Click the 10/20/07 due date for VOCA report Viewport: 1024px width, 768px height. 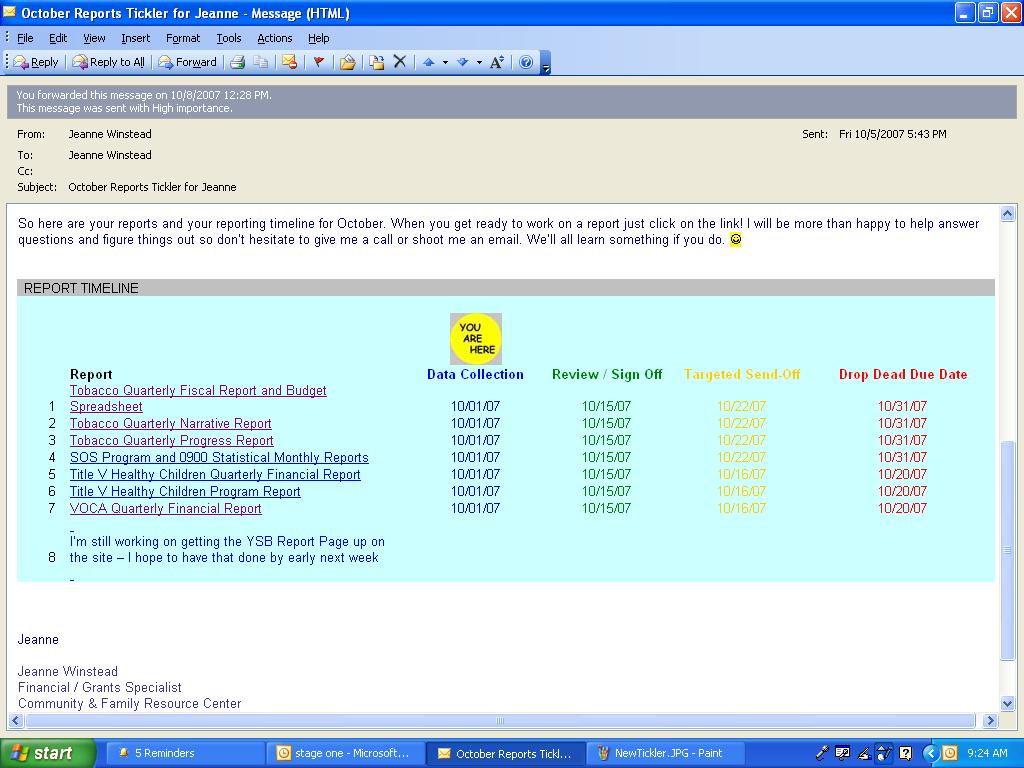(x=902, y=508)
